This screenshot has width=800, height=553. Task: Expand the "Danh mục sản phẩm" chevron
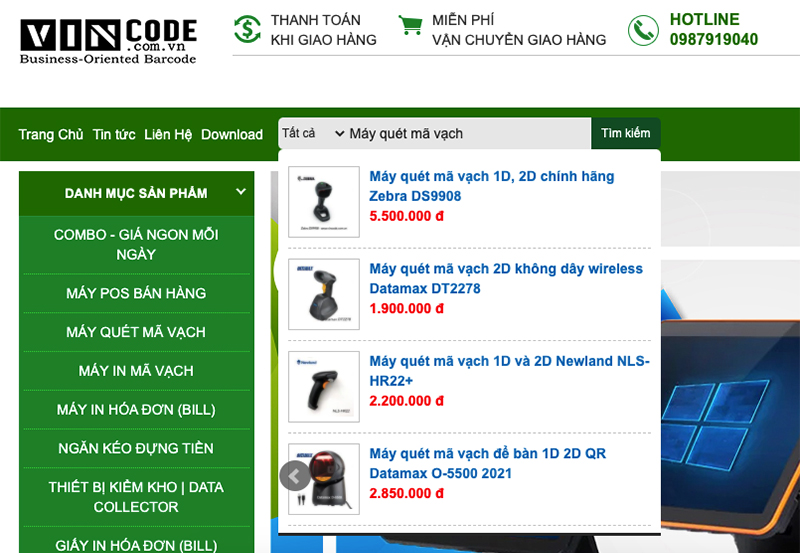point(240,192)
